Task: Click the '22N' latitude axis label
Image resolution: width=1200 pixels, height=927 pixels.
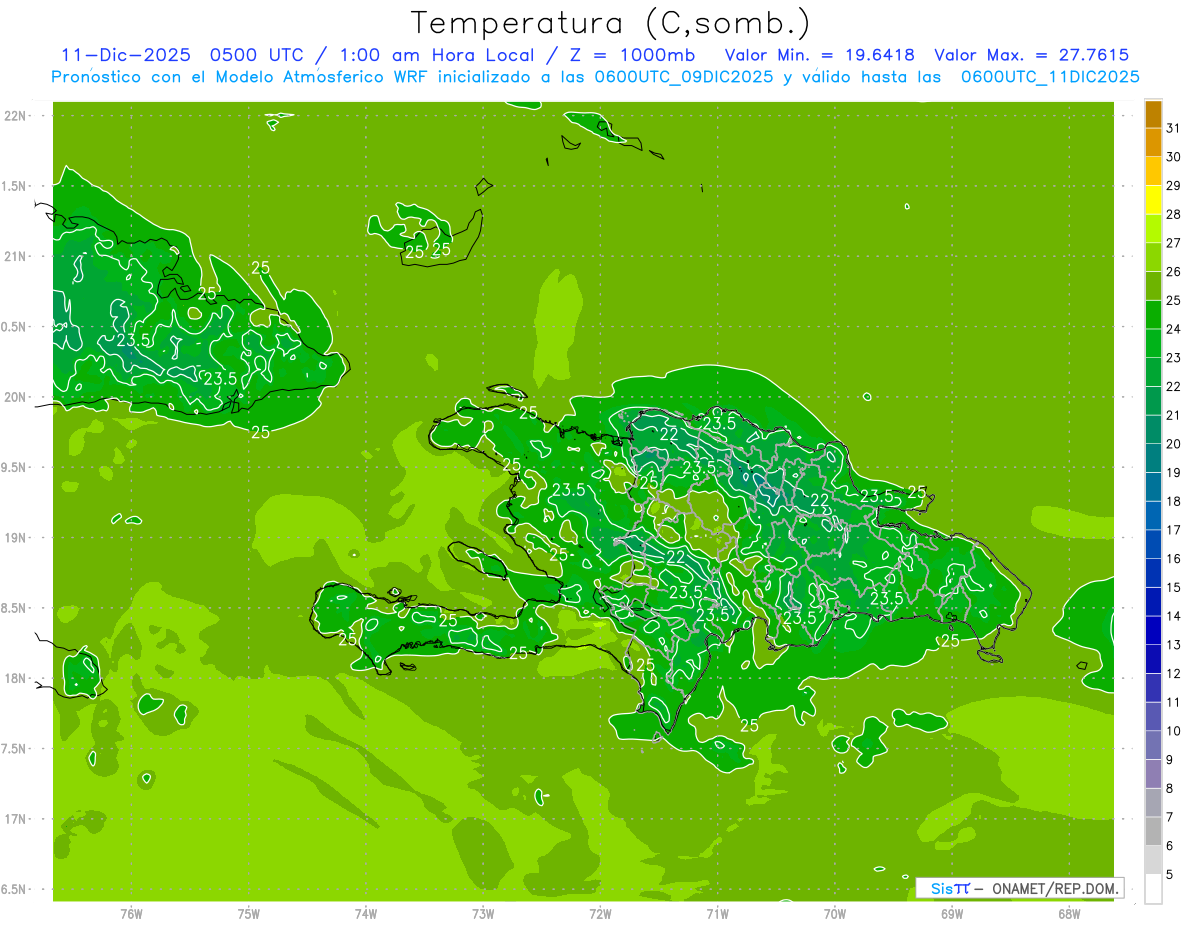Action: 17,115
